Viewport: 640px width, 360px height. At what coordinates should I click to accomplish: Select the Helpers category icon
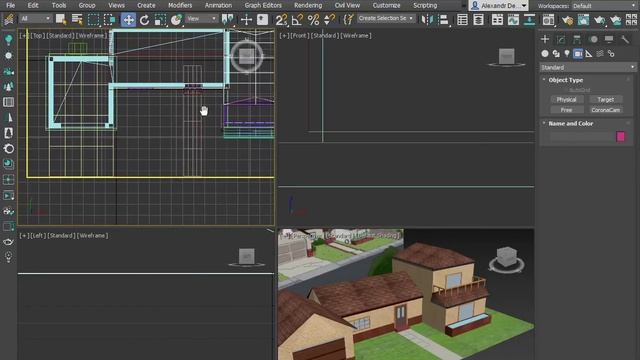coord(589,53)
